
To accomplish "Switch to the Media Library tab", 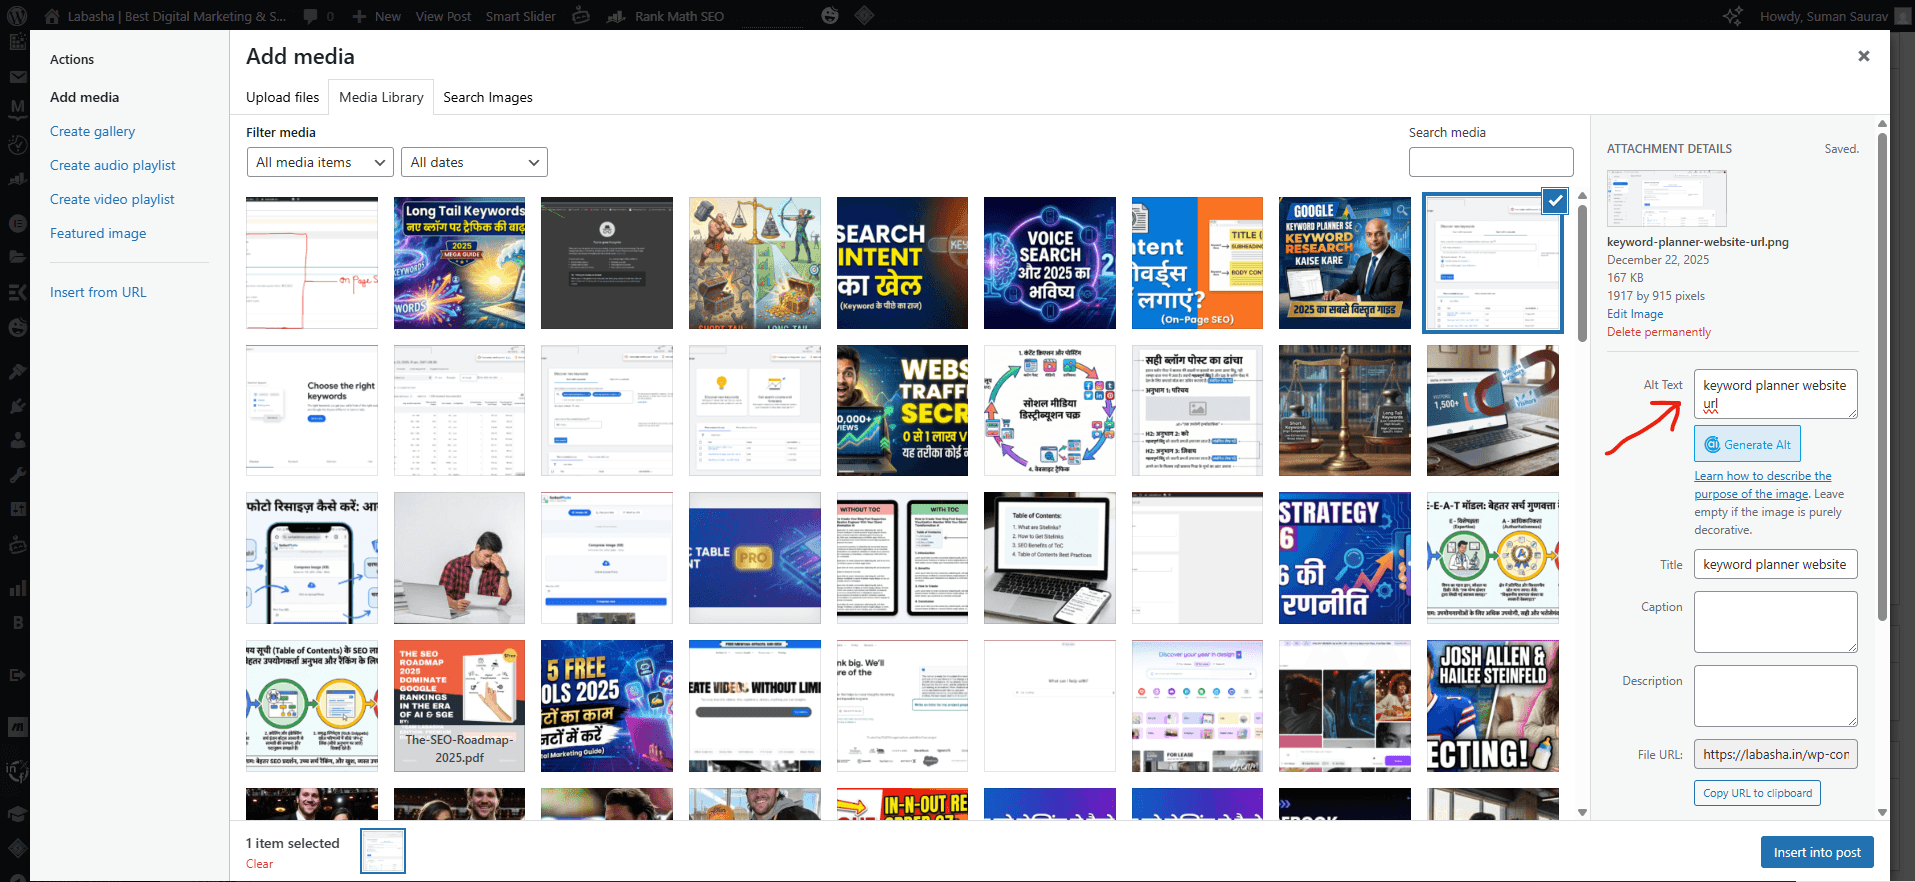I will 381,97.
